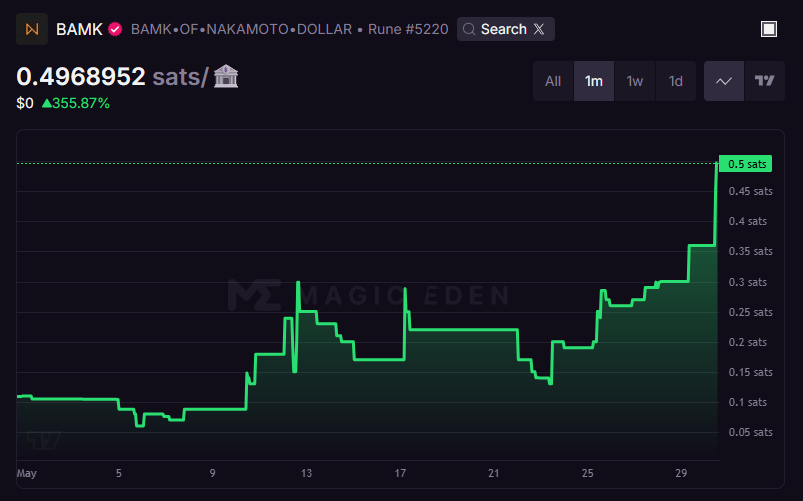Click the Rune #5220 label
This screenshot has height=501, width=803.
[x=408, y=29]
